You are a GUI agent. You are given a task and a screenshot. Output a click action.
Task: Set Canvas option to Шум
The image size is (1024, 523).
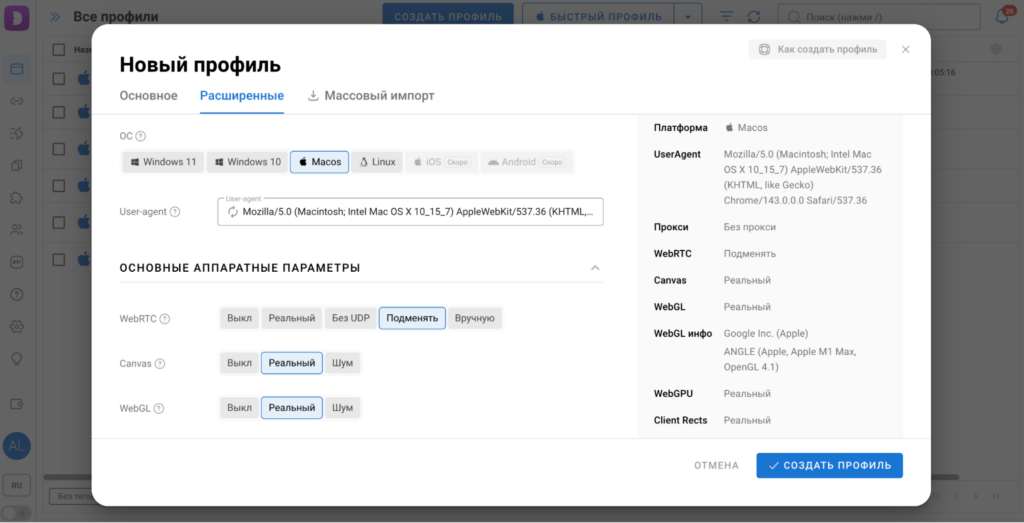pos(342,363)
